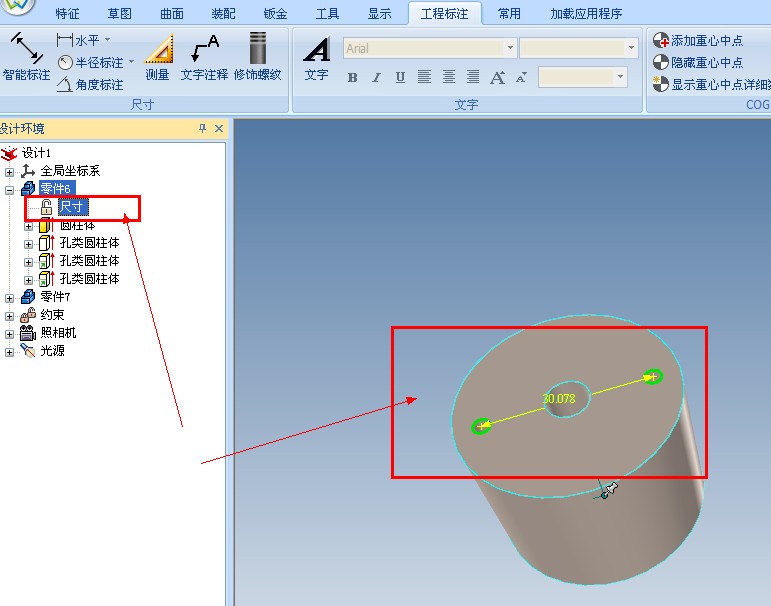Open the 文字注释 text annotation tool
This screenshot has height=606, width=771.
click(x=204, y=56)
